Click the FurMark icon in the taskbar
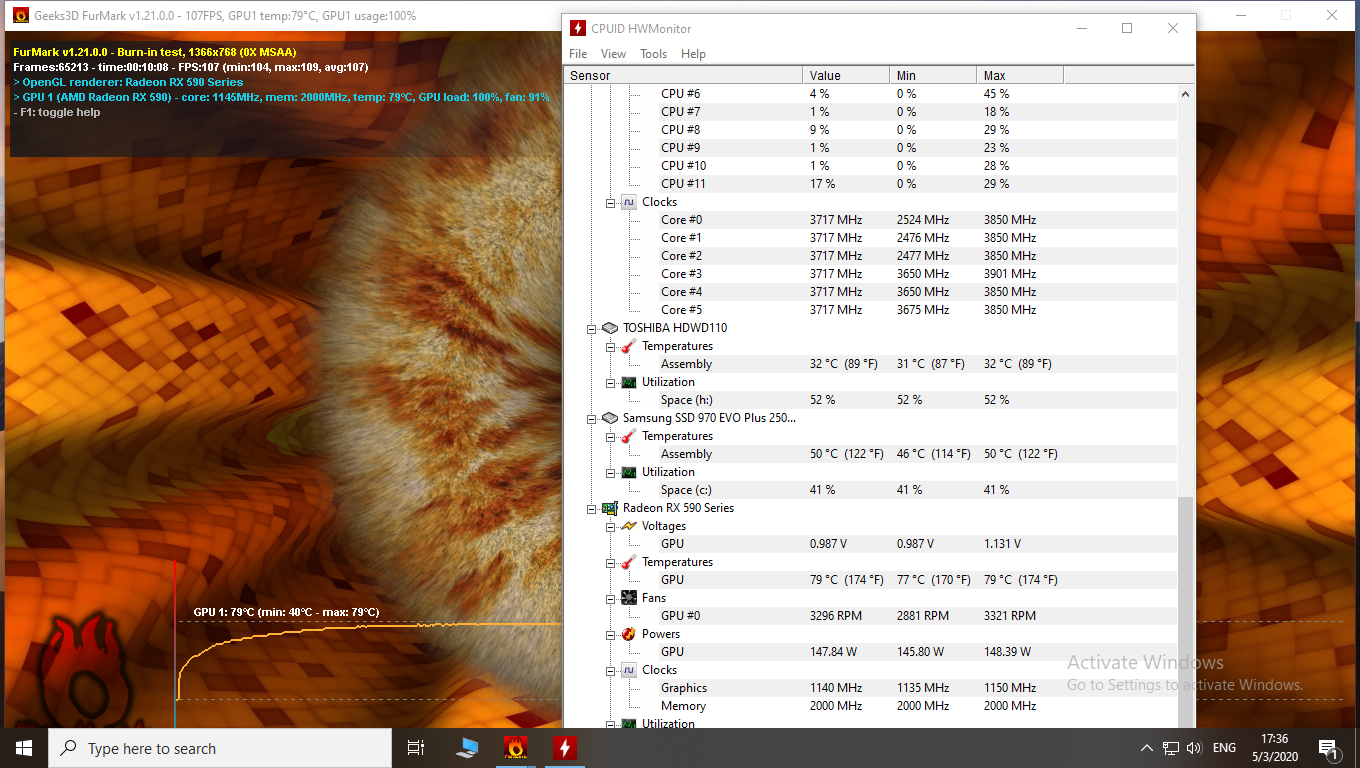Viewport: 1360px width, 768px height. tap(515, 748)
